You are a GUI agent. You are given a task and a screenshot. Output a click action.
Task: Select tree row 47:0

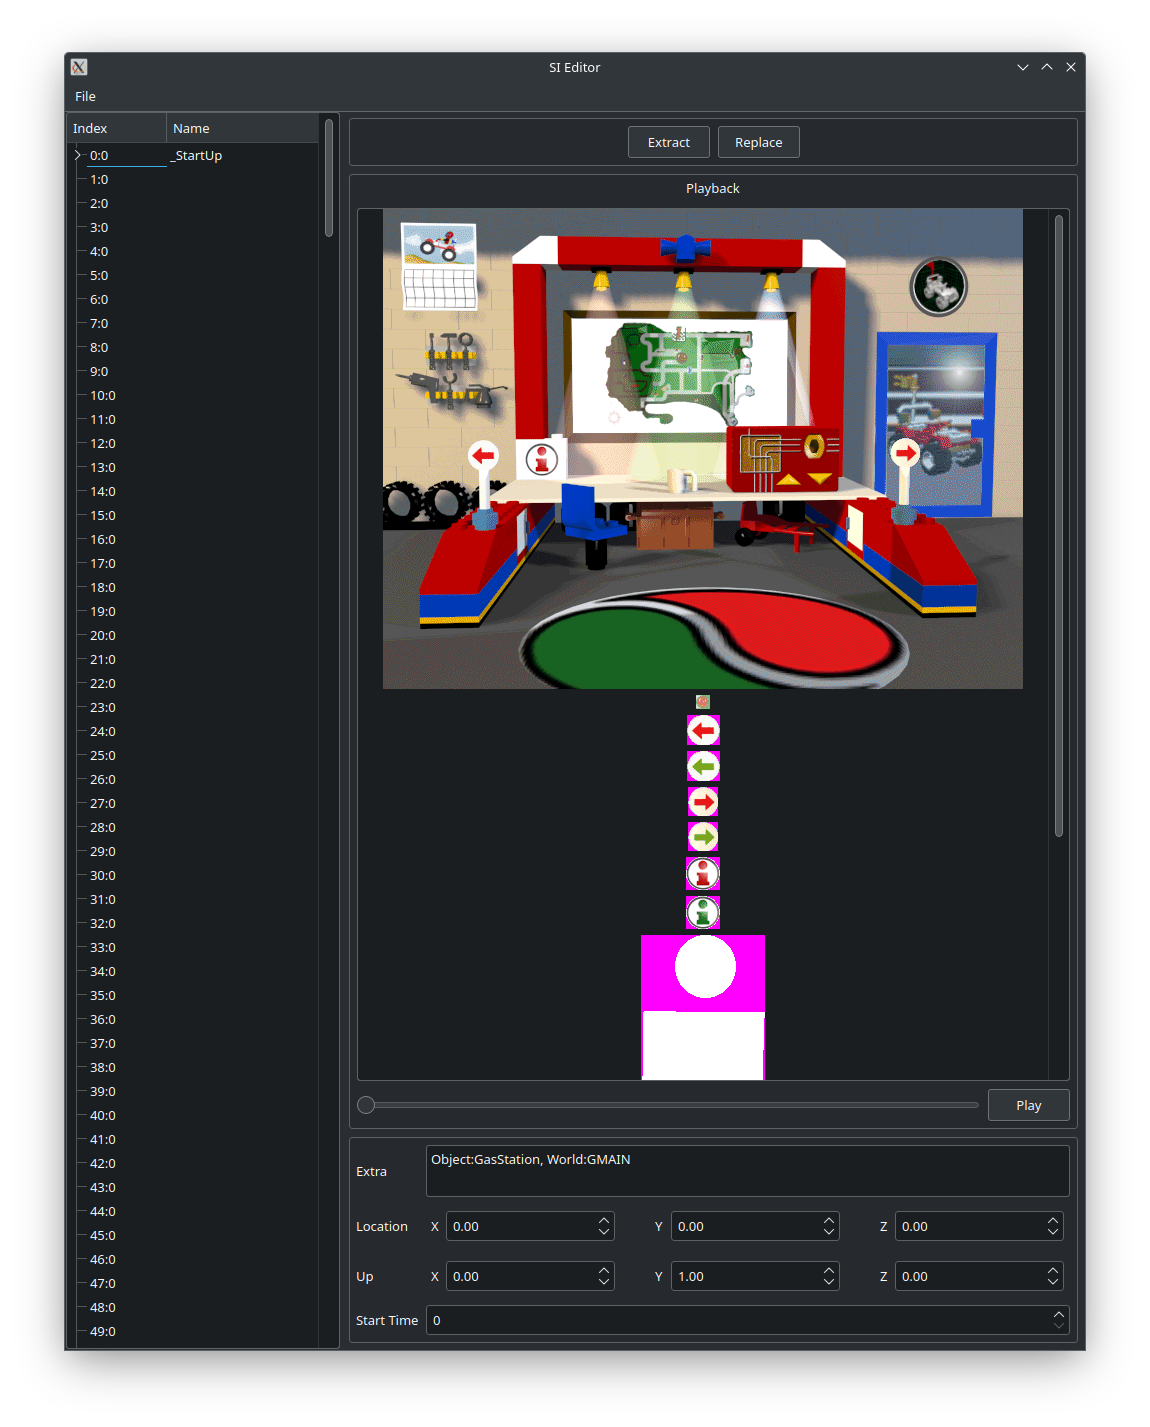tap(103, 1283)
